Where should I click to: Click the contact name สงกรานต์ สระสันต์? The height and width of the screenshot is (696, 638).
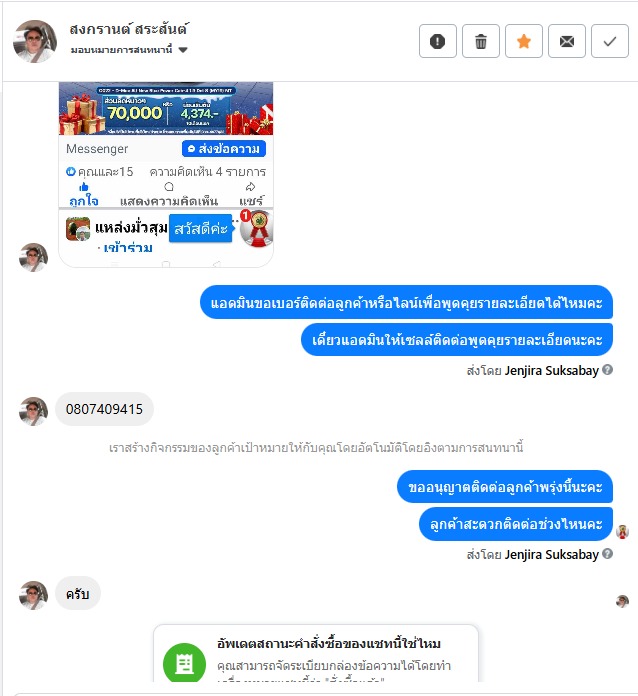click(129, 29)
